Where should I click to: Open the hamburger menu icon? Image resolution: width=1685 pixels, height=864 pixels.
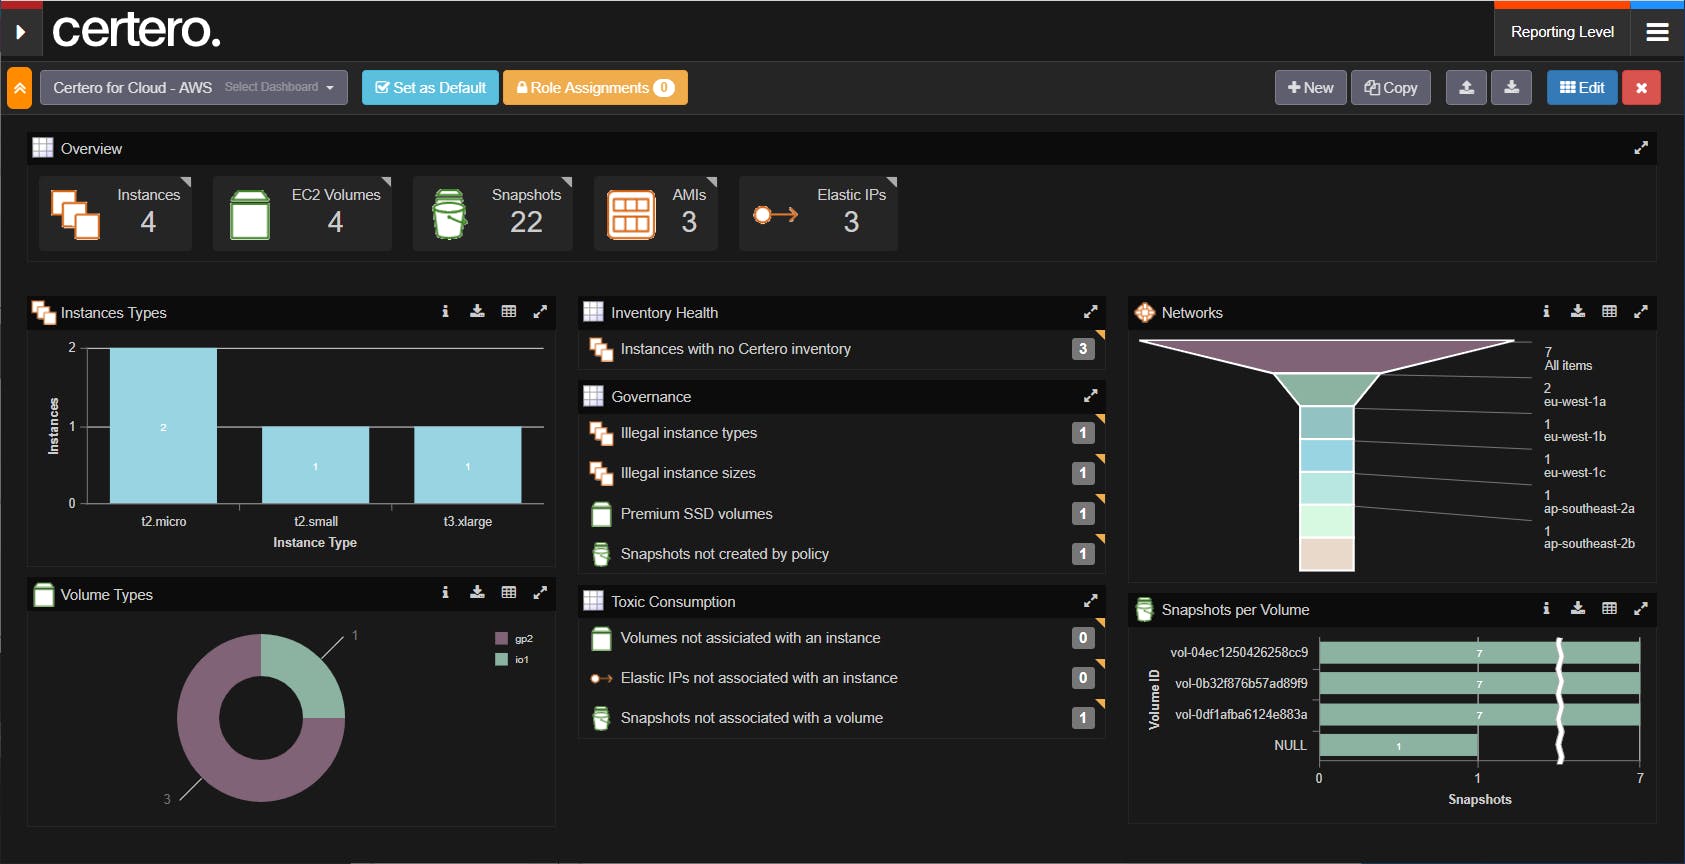pyautogui.click(x=1657, y=32)
